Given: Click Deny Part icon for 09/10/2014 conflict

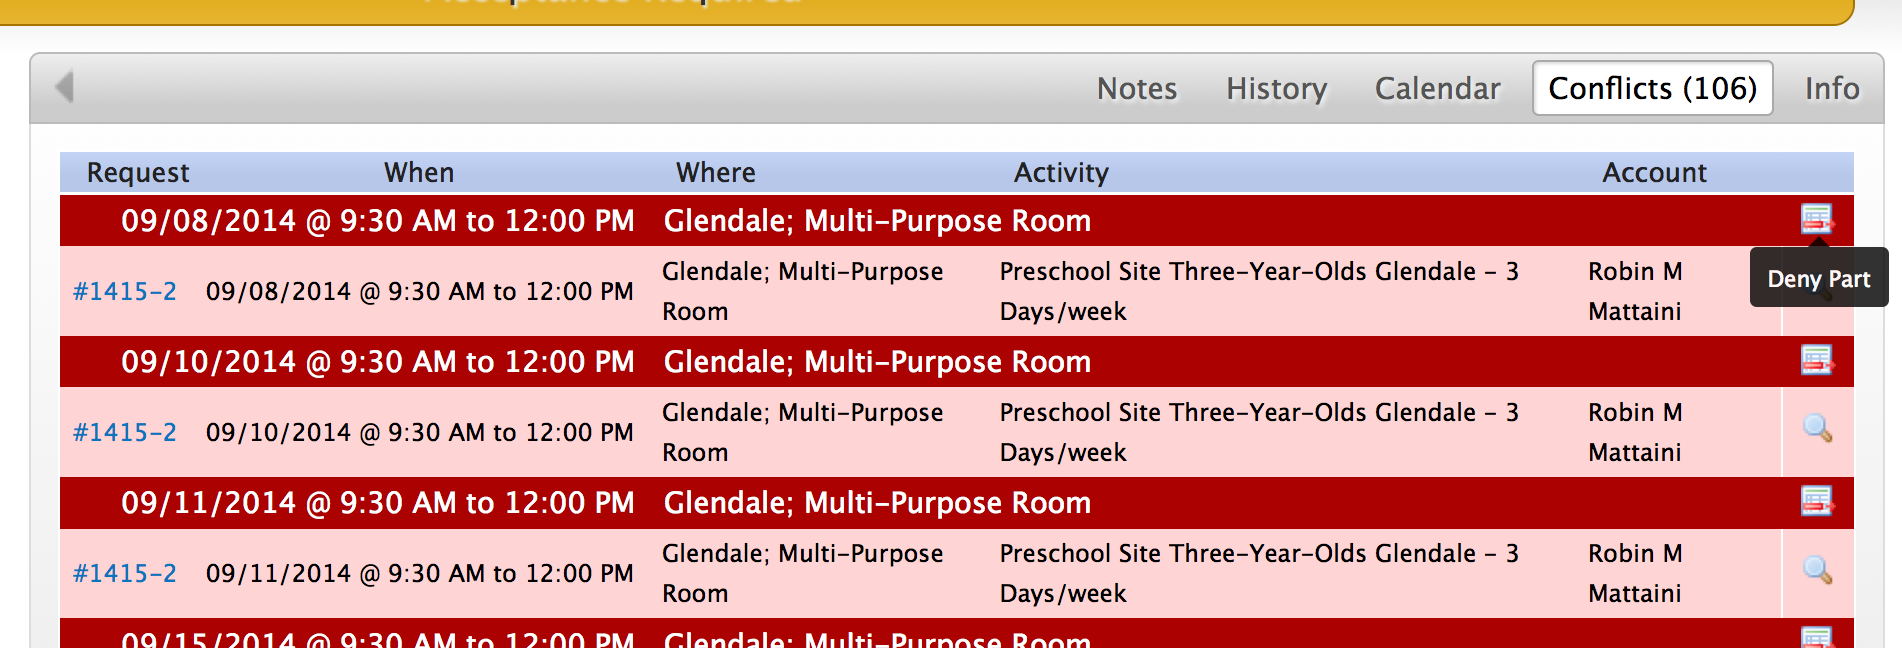Looking at the screenshot, I should [1817, 359].
